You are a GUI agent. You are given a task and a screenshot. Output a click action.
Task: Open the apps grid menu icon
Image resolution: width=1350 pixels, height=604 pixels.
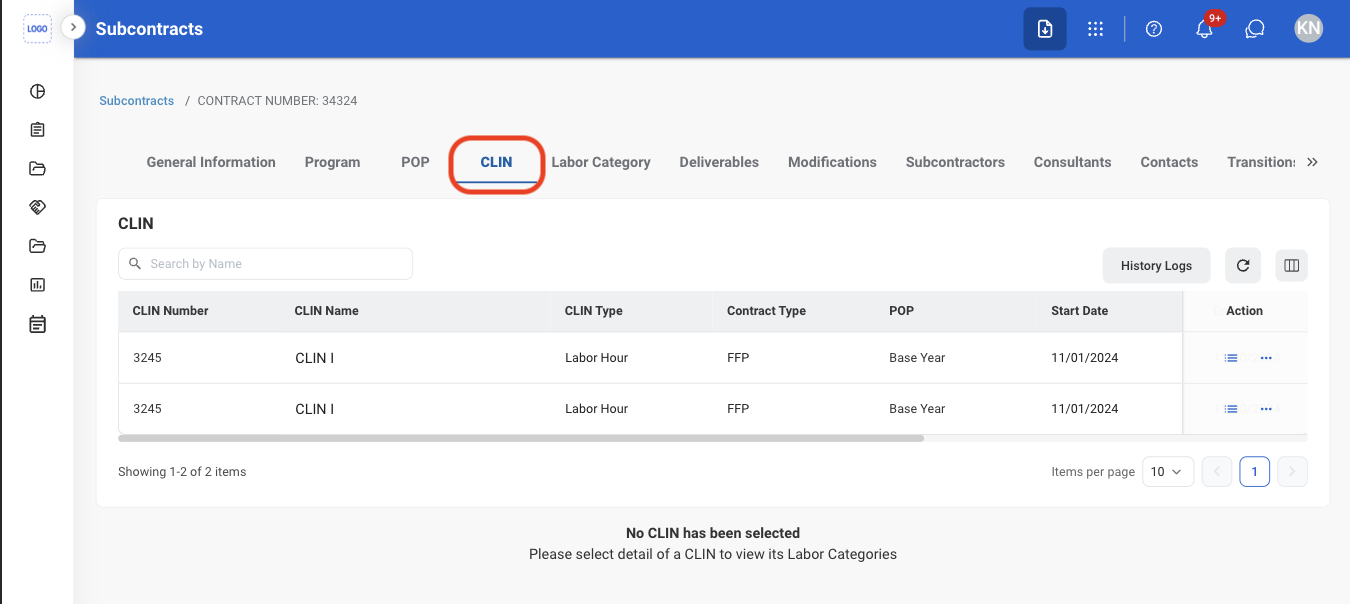[1095, 29]
